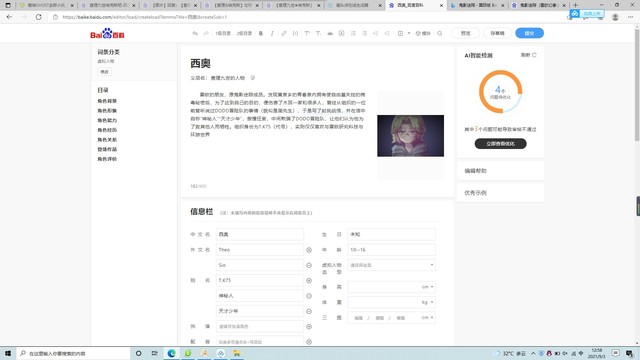Viewport: 640px width, 360px height.
Task: Jump to 角色背景 in the 目录
Action: (x=107, y=101)
